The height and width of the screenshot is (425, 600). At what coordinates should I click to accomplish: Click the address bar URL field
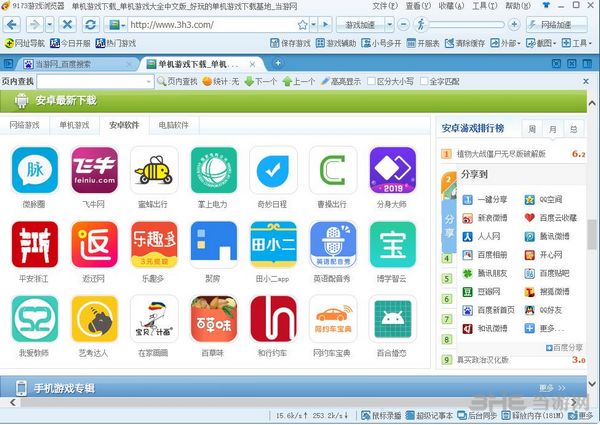click(212, 25)
